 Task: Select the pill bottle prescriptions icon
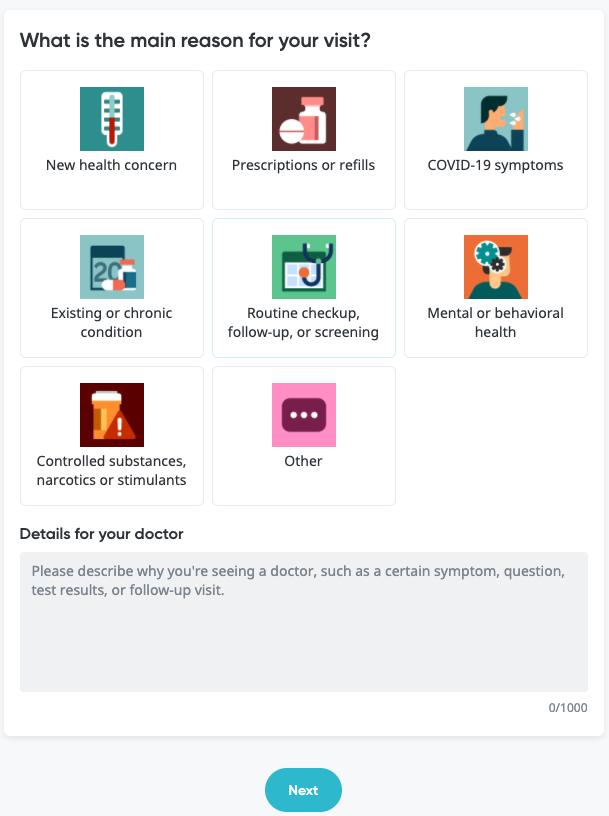pyautogui.click(x=304, y=119)
